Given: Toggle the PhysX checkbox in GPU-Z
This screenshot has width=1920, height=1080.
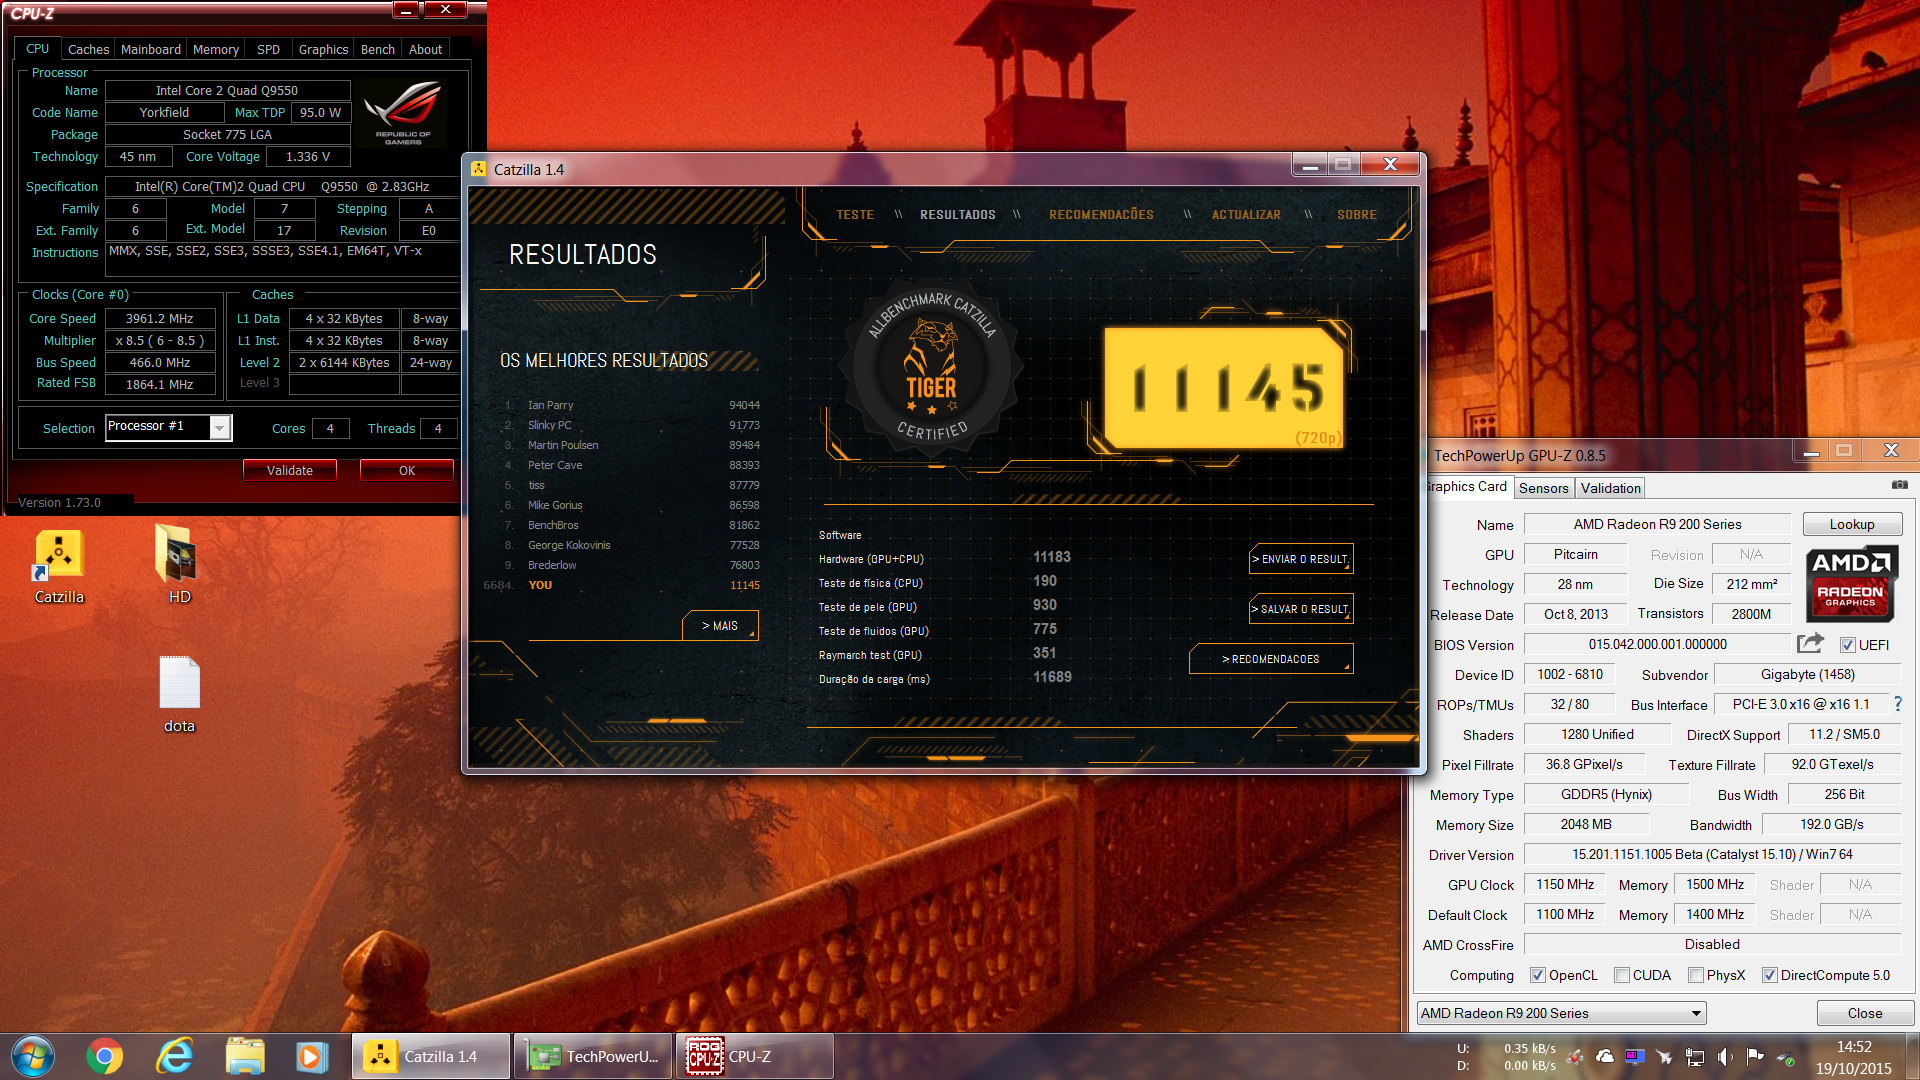Looking at the screenshot, I should [x=1696, y=975].
